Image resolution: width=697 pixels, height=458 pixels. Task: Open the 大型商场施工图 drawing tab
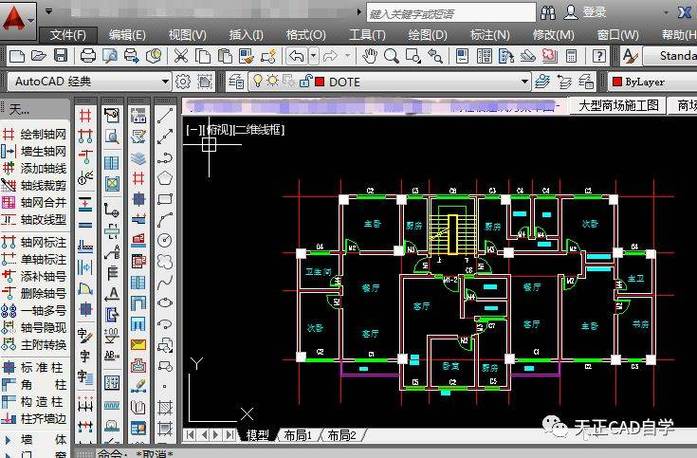[620, 105]
